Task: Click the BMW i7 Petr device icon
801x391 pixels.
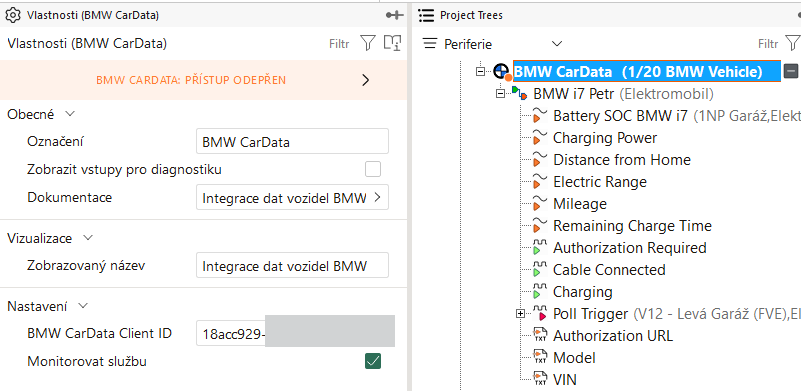Action: 520,94
